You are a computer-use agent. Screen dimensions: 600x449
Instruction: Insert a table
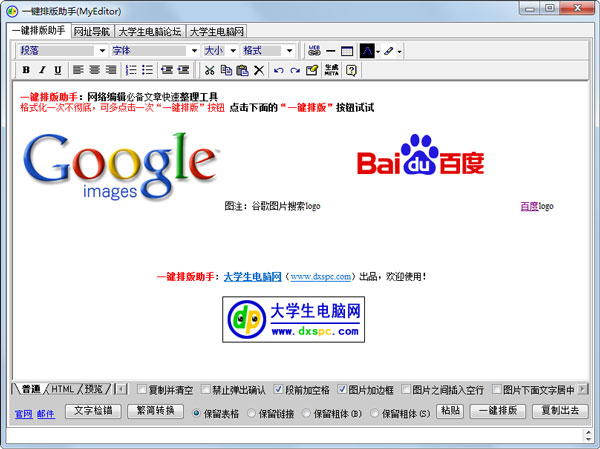347,51
